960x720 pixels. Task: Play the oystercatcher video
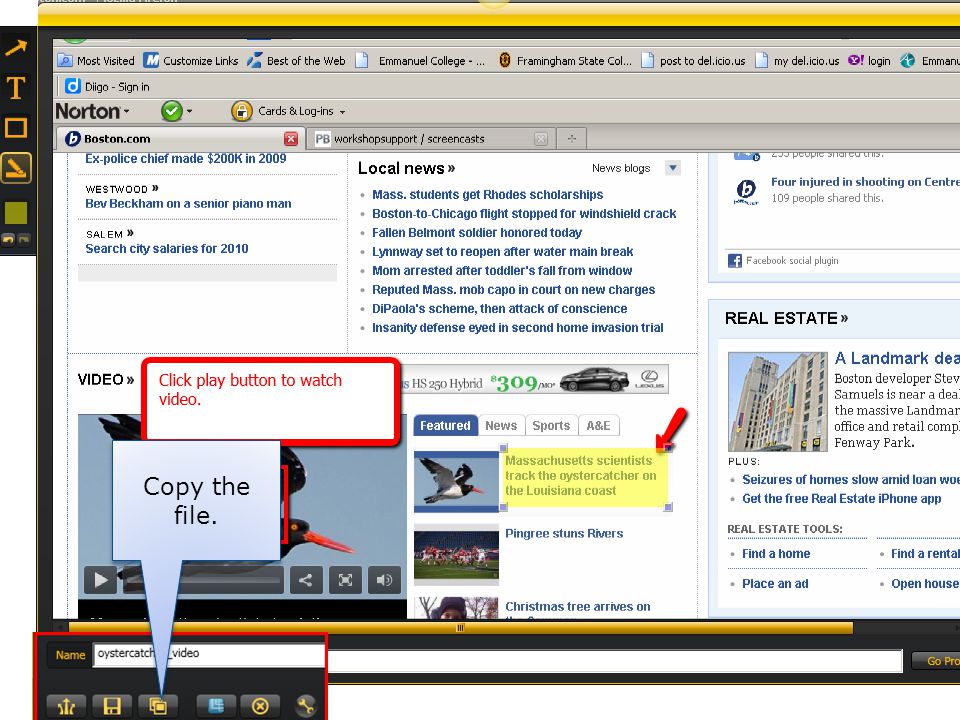tap(100, 580)
